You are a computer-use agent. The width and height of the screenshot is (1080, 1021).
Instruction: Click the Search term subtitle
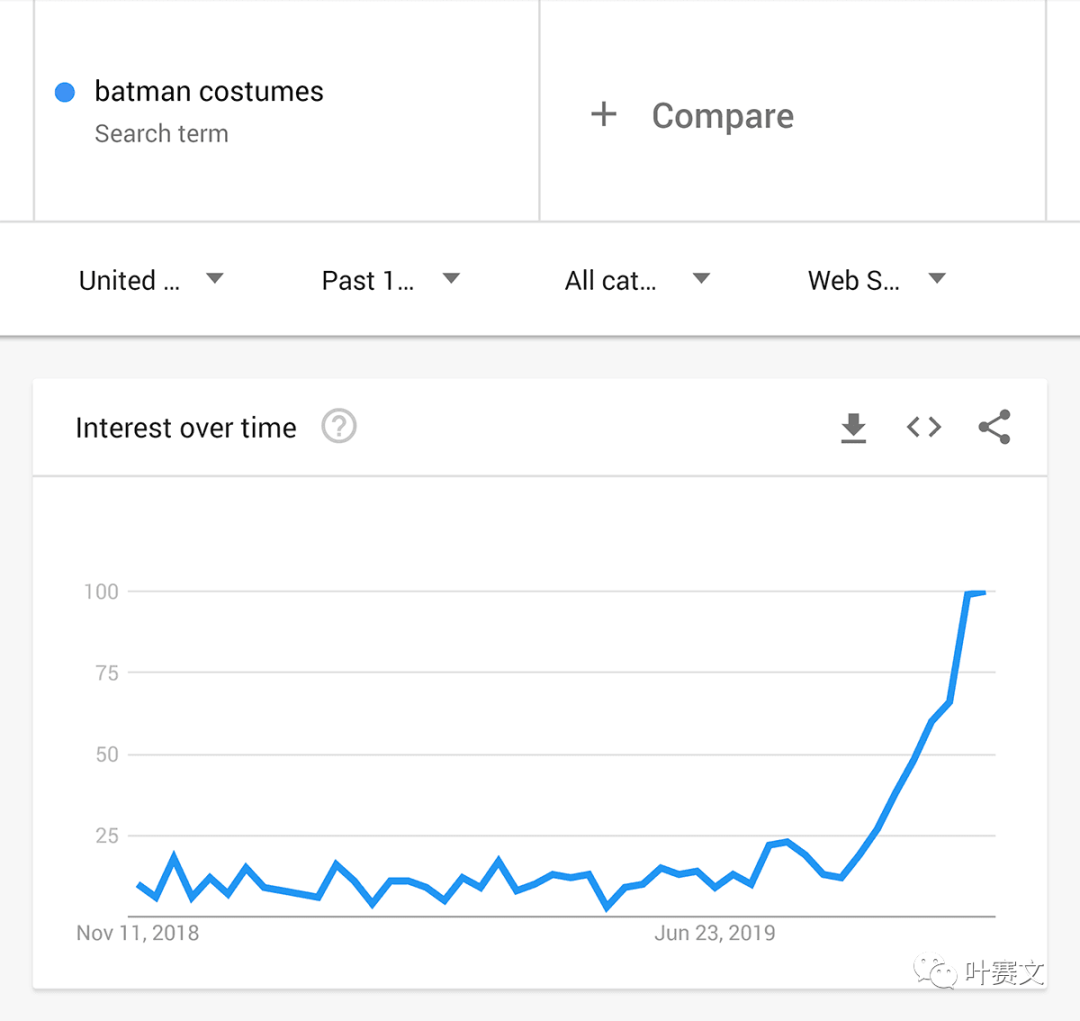(x=161, y=133)
